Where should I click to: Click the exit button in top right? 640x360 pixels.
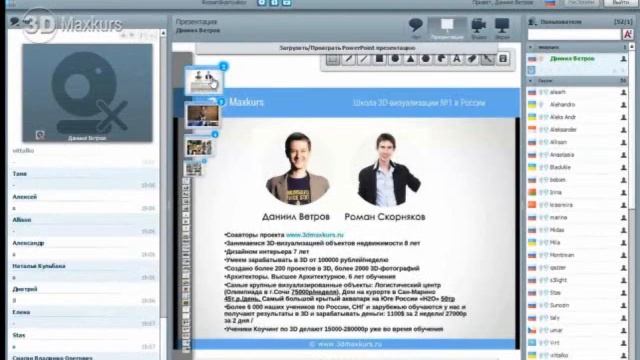pyautogui.click(x=621, y=2)
